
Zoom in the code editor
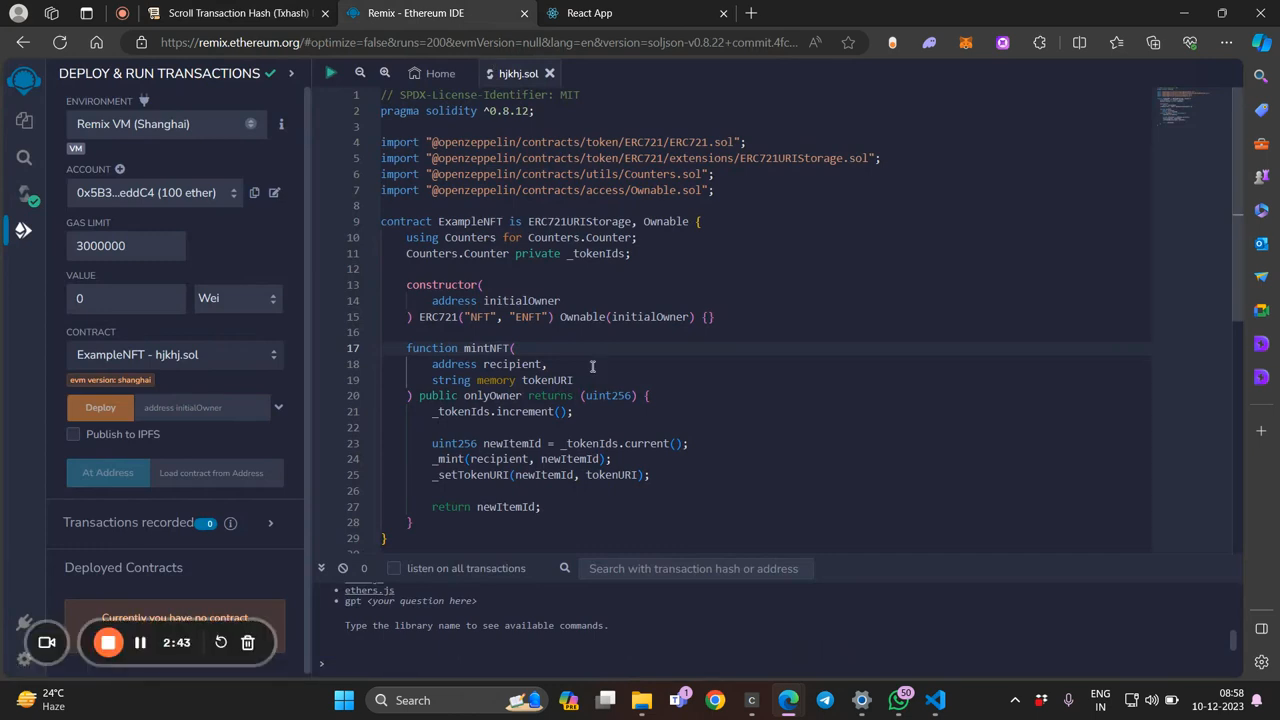pos(384,73)
